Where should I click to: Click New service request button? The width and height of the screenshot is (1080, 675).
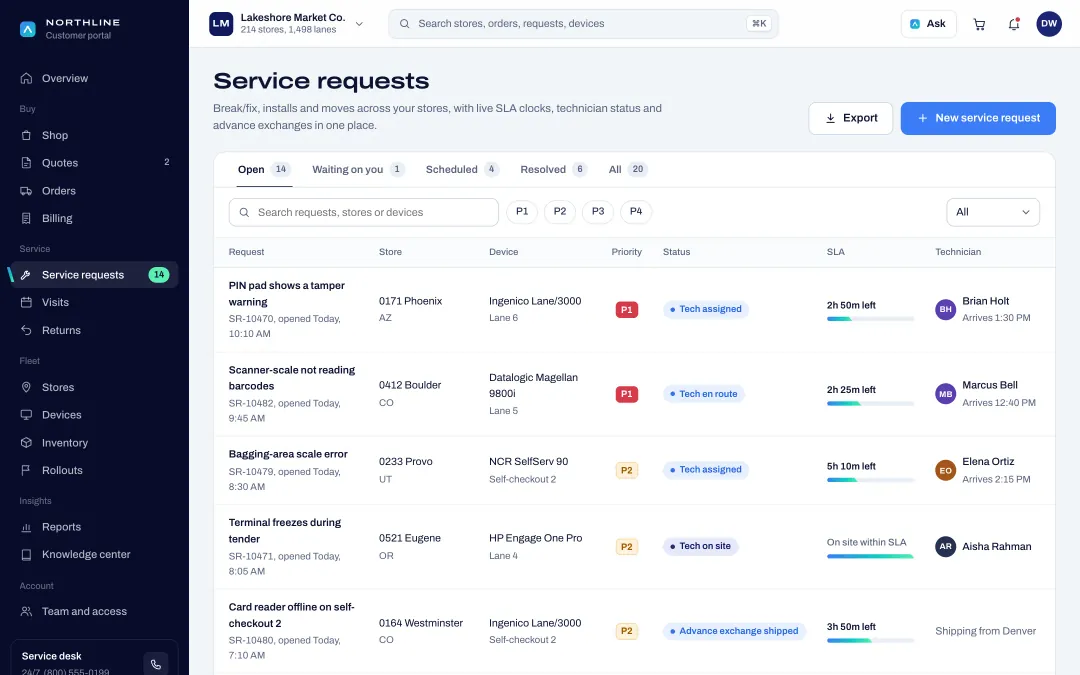978,118
